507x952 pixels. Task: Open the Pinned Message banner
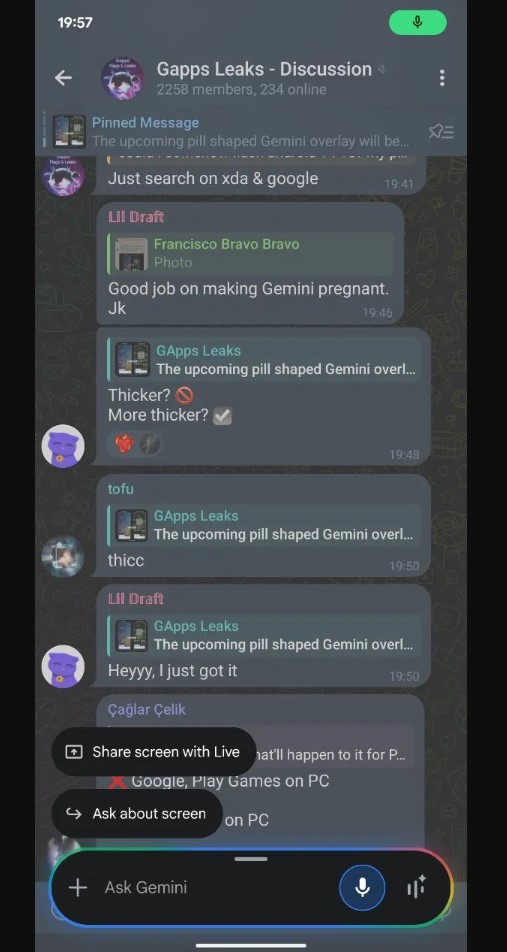click(x=251, y=132)
